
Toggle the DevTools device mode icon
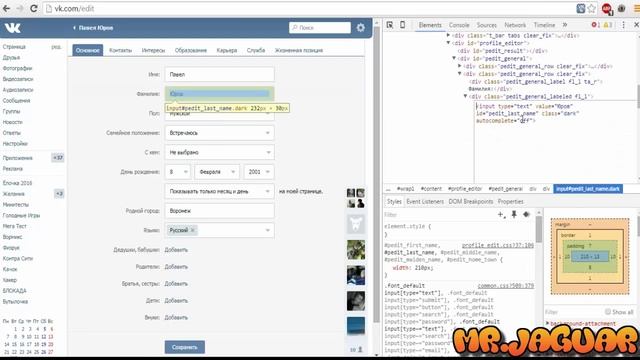pyautogui.click(x=402, y=25)
